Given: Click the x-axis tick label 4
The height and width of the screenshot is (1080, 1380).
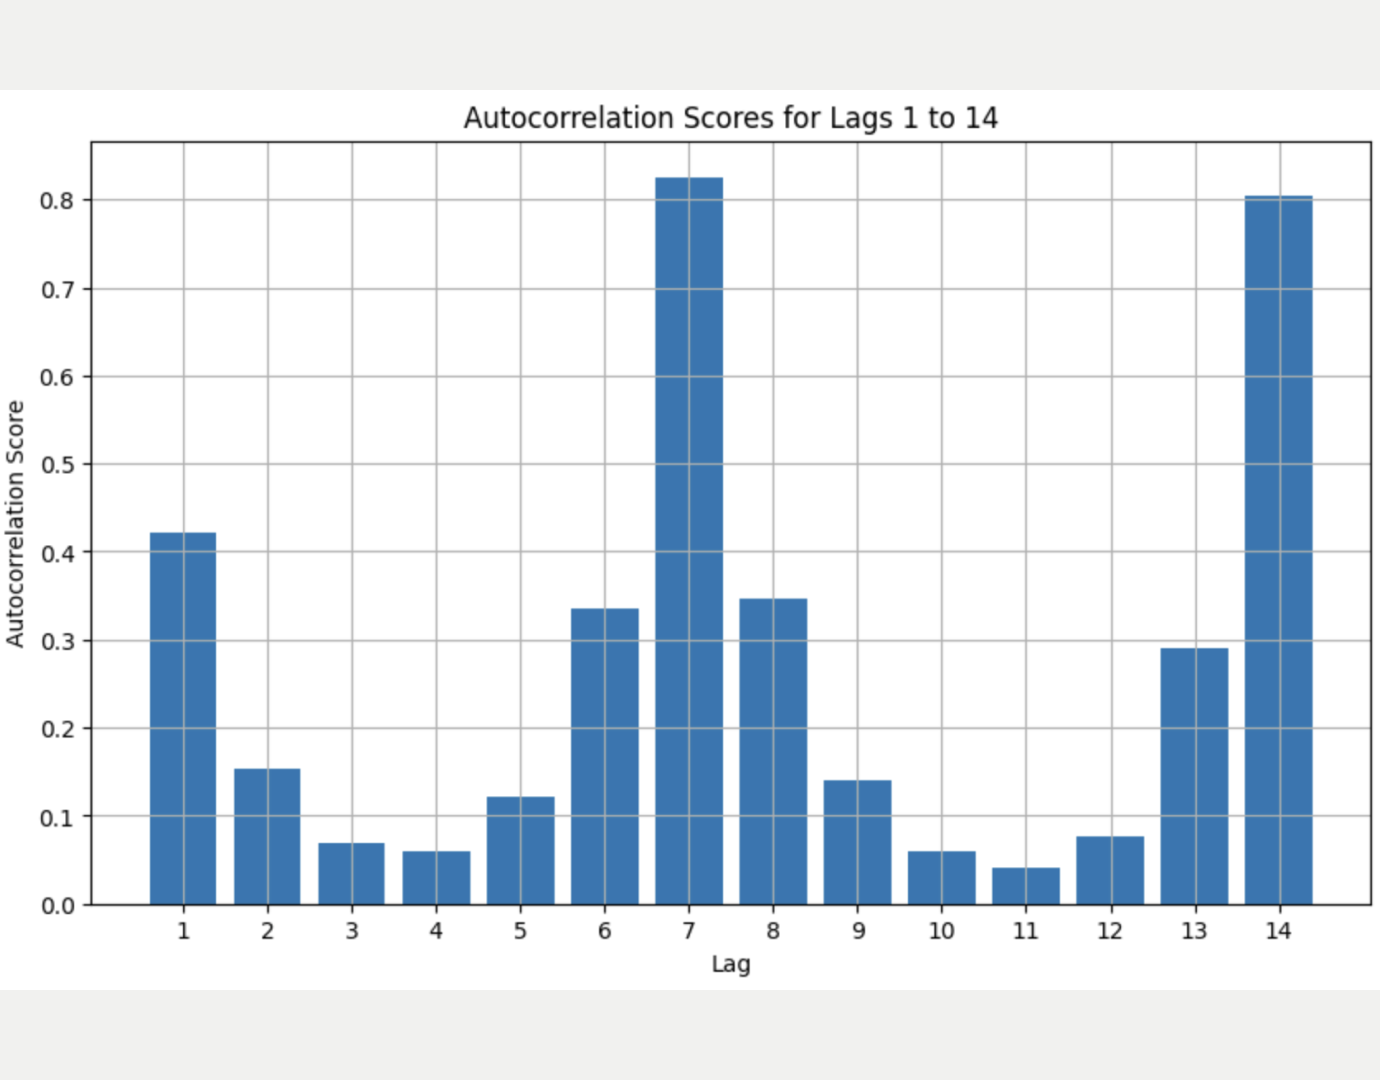Looking at the screenshot, I should point(436,931).
